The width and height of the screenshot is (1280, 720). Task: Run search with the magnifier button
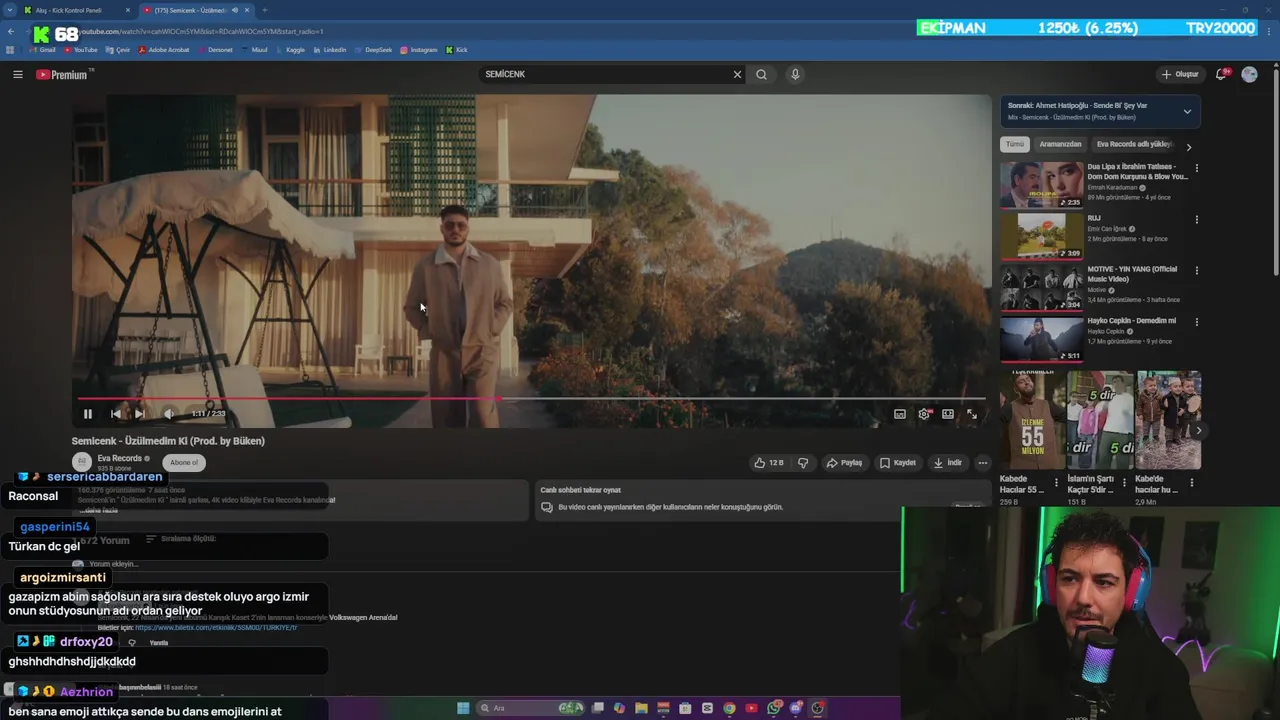click(x=761, y=74)
